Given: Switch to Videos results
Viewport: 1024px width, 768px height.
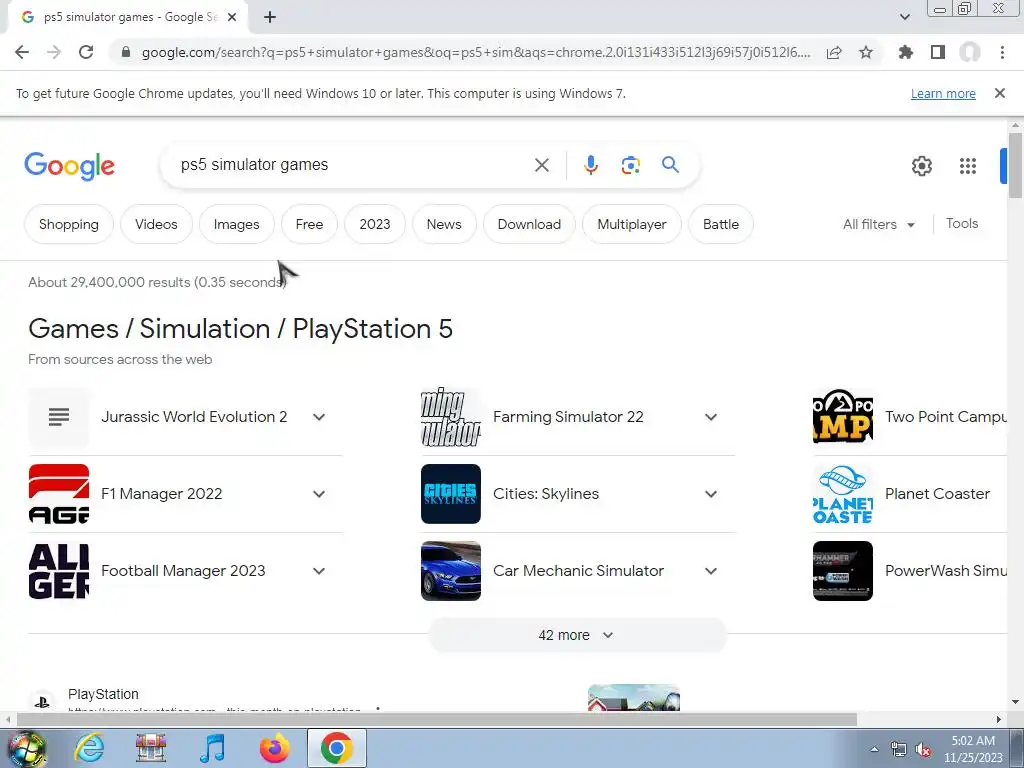Looking at the screenshot, I should 156,224.
